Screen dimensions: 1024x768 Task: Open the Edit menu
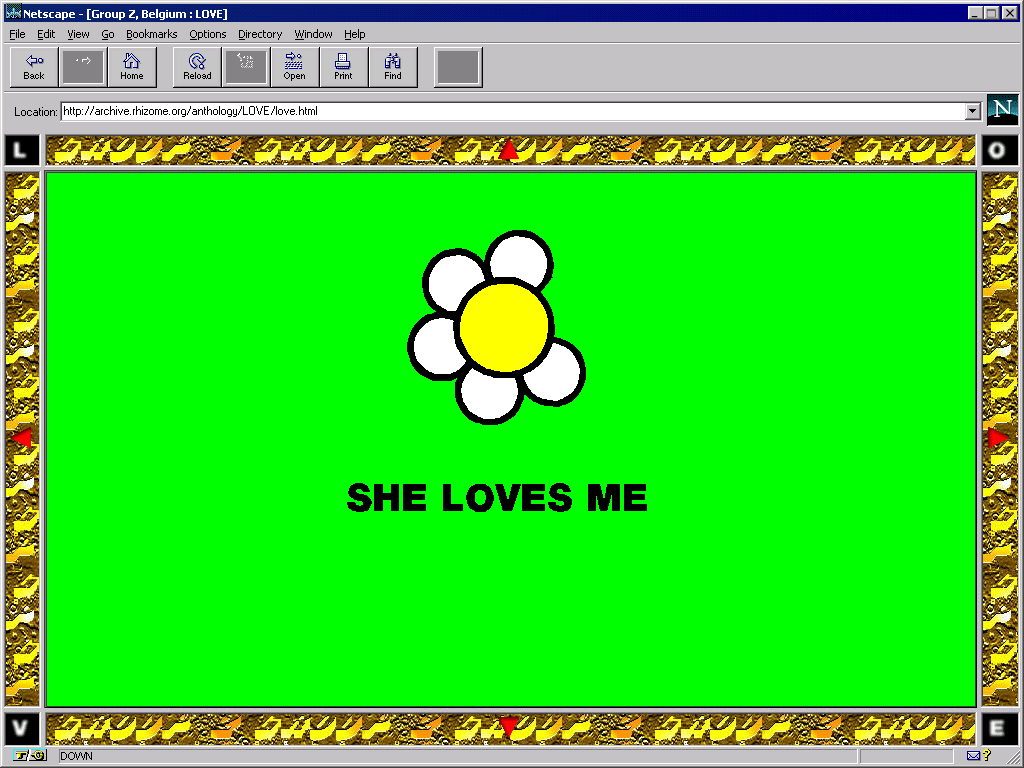pyautogui.click(x=46, y=34)
